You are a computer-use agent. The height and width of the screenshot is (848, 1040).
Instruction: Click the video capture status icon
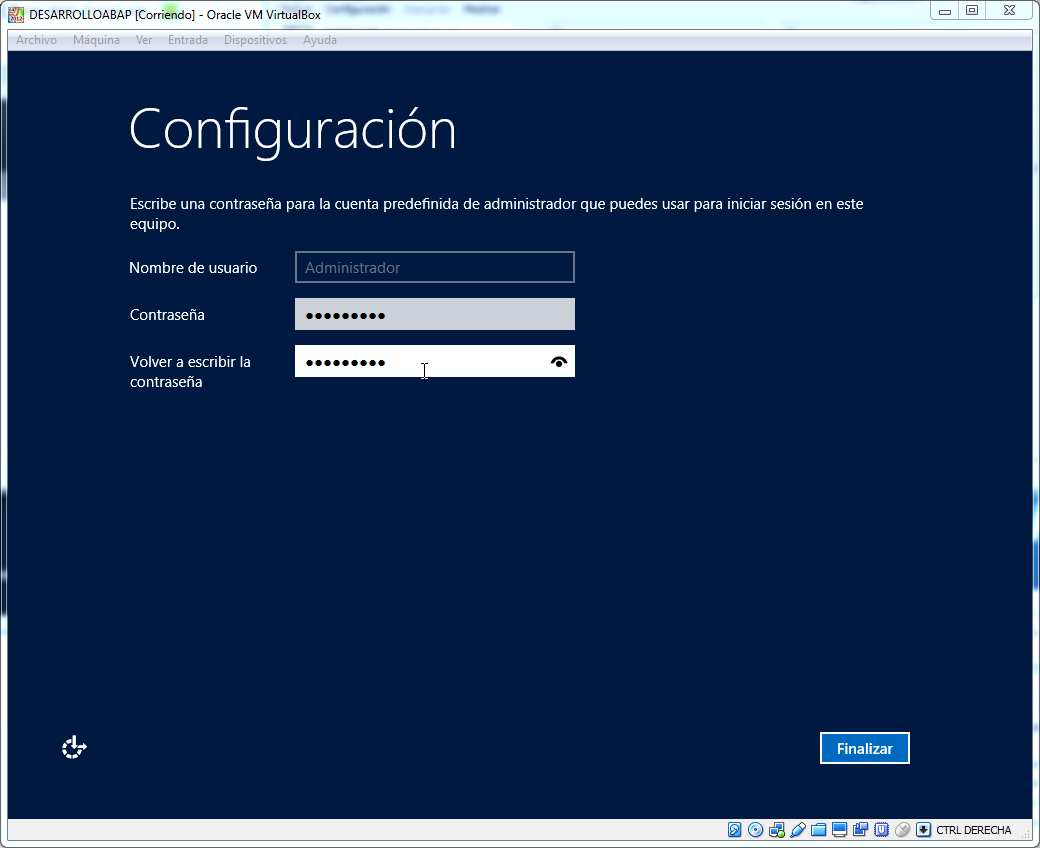click(x=861, y=829)
